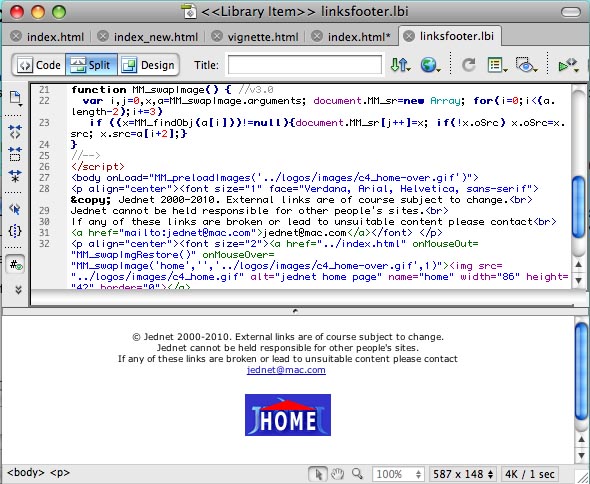Open the first index.html tab

pos(55,37)
